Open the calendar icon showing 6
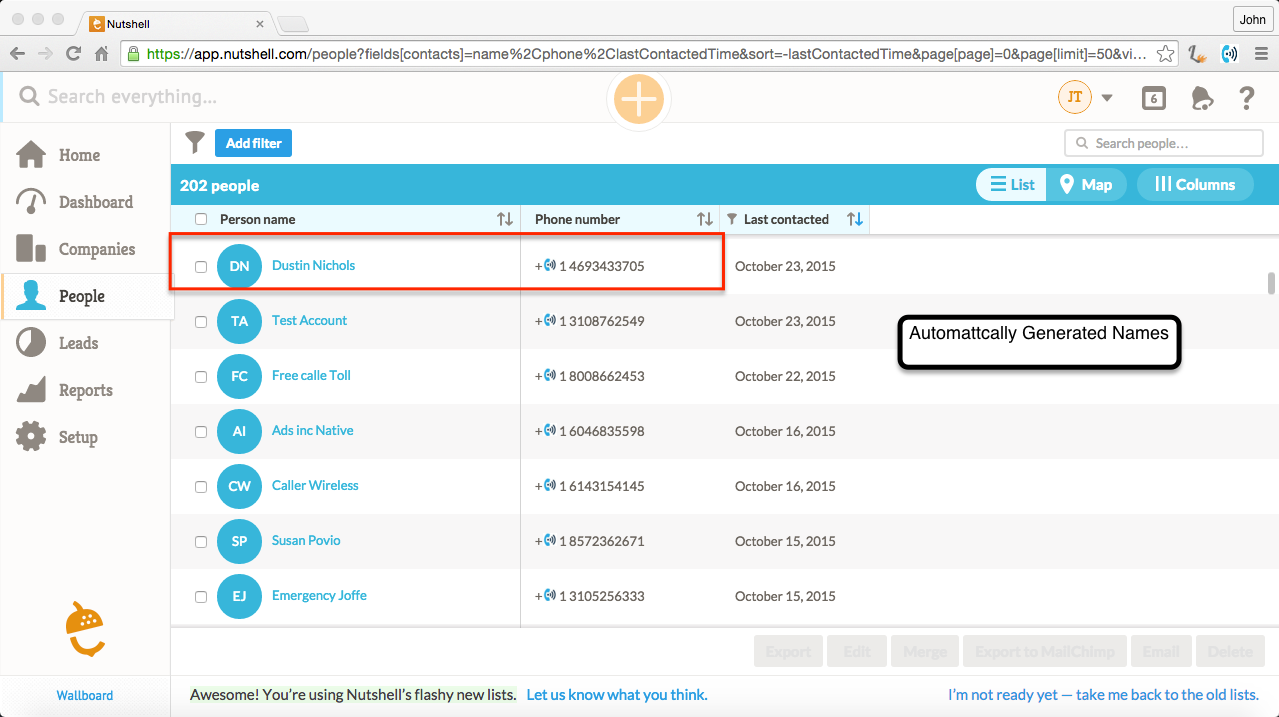This screenshot has width=1279, height=717. [1153, 98]
